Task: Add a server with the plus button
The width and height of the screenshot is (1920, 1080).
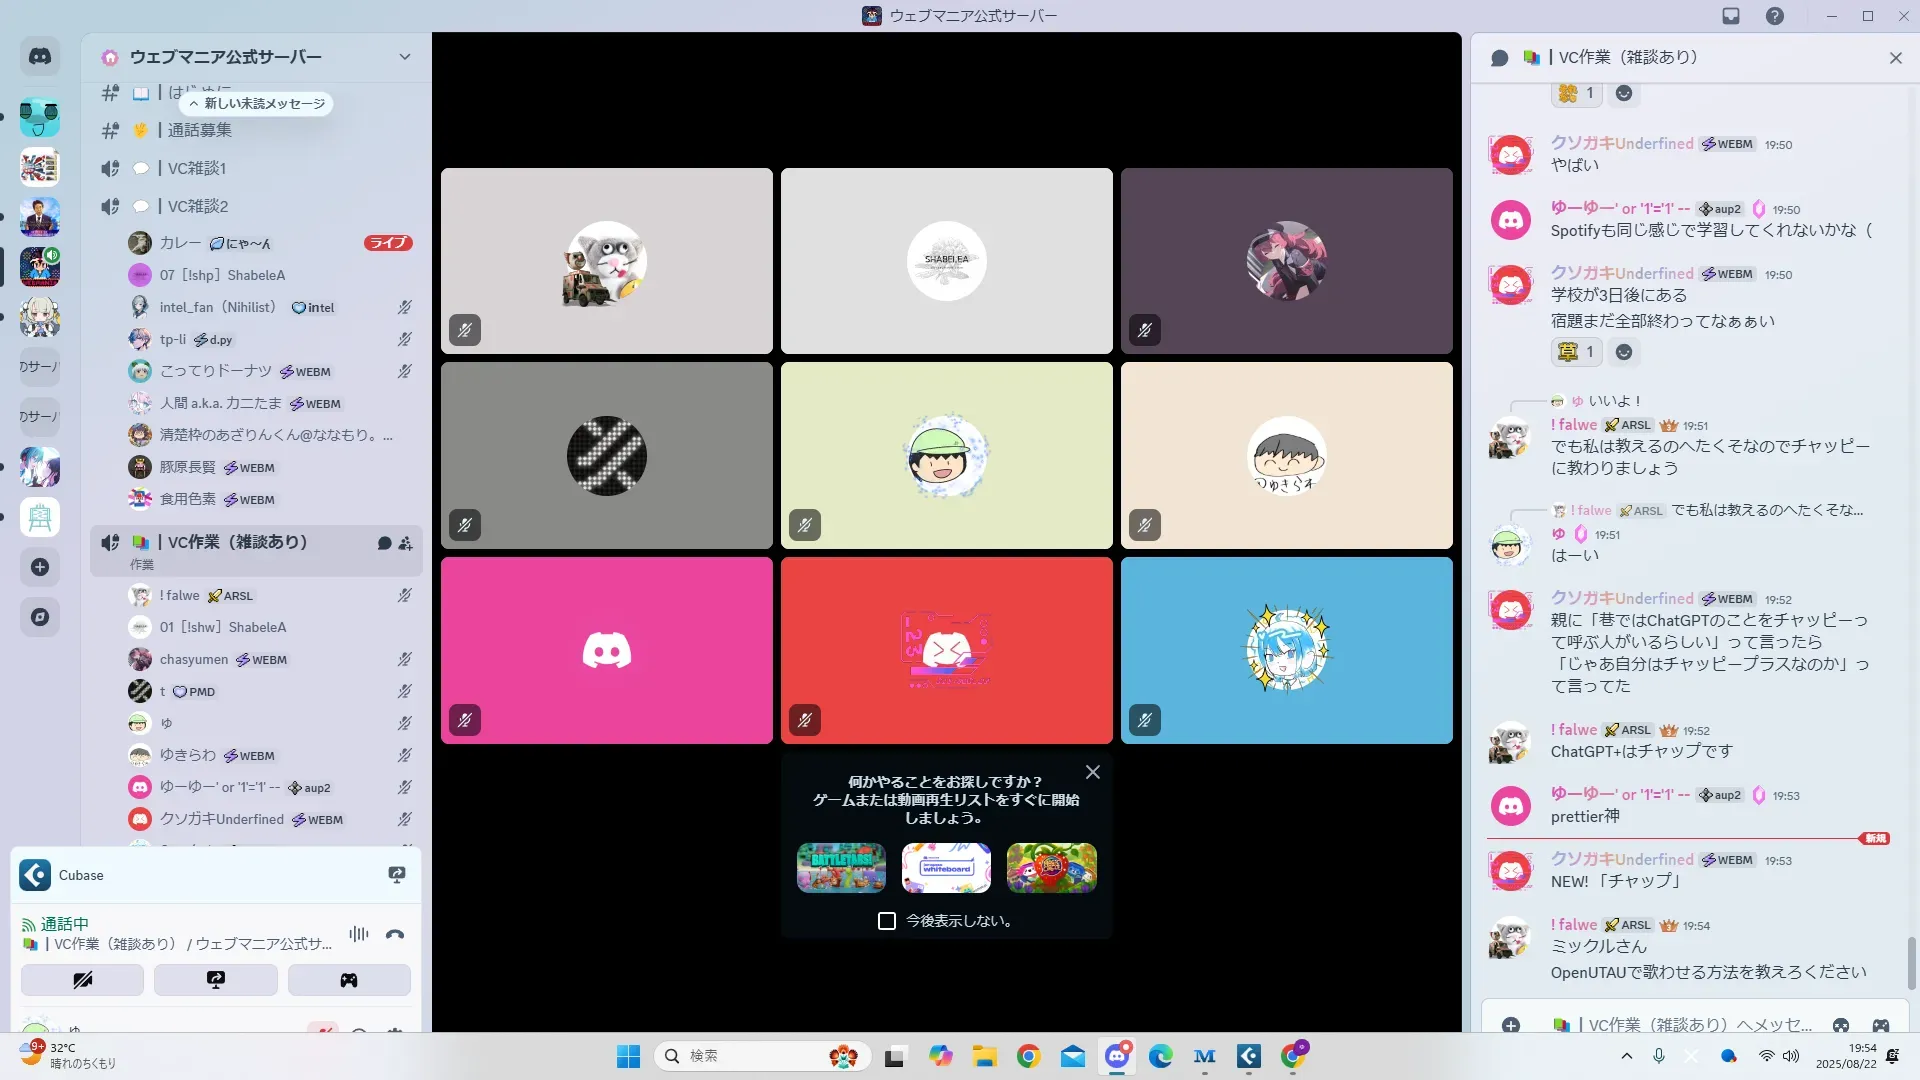Action: point(40,568)
